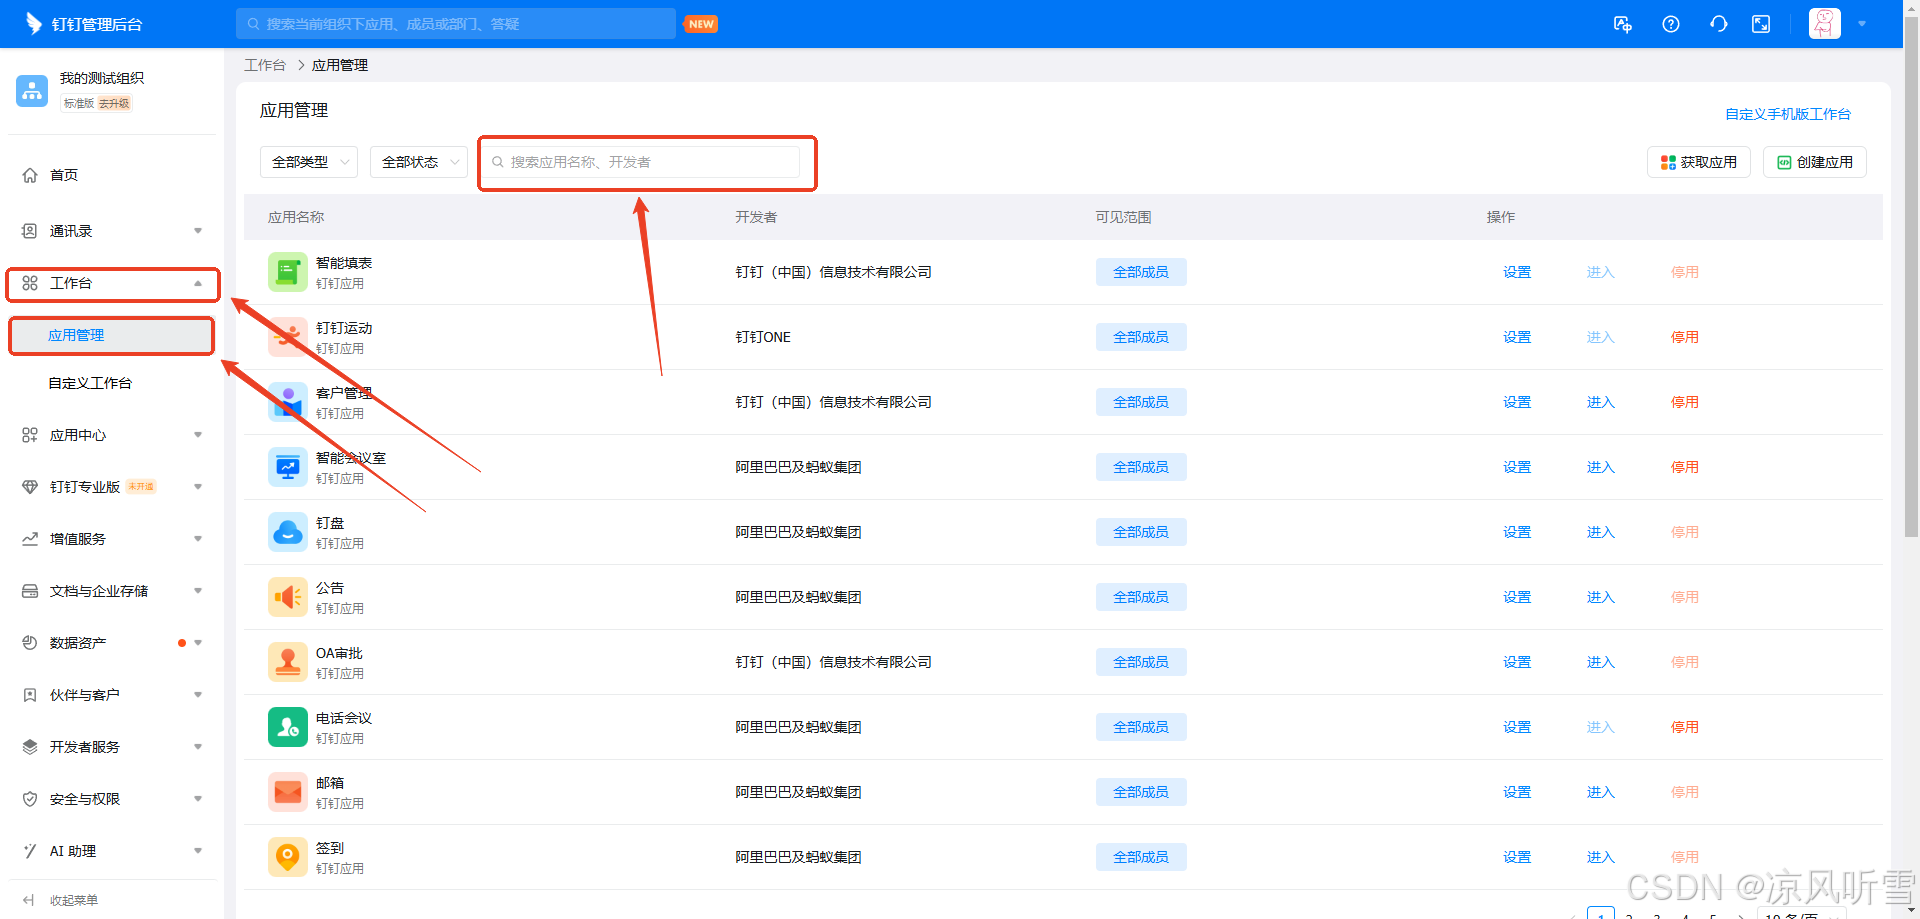
Task: Select 自定义工作台 in the sidebar
Action: [x=112, y=383]
